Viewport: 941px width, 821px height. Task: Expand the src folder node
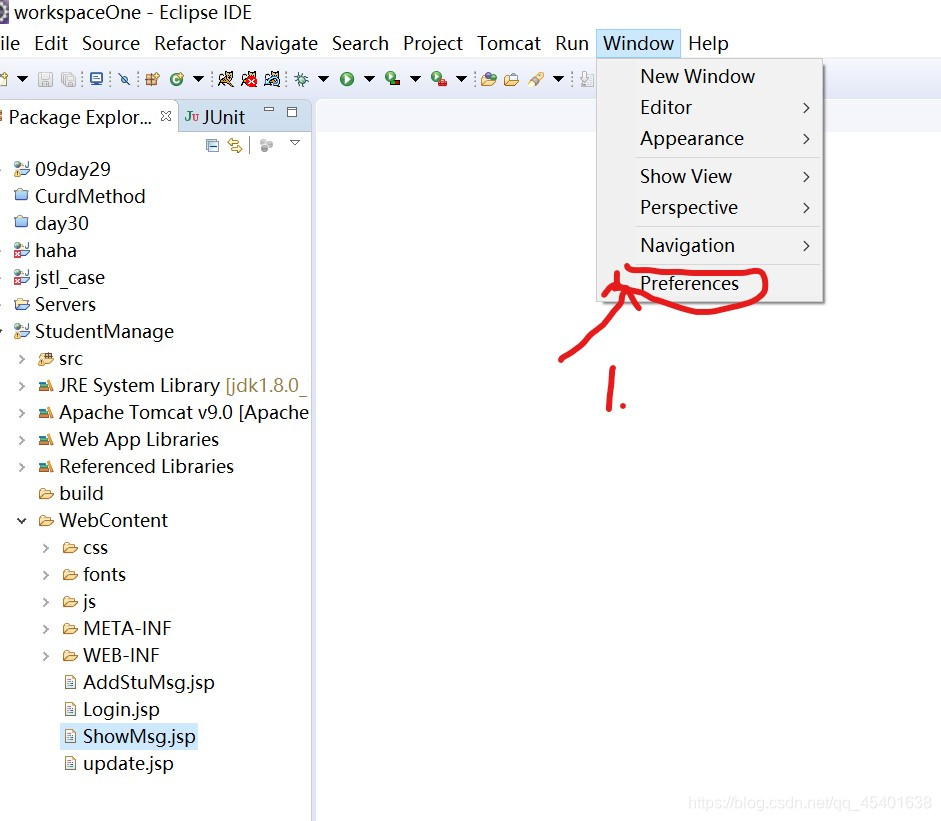[x=22, y=359]
